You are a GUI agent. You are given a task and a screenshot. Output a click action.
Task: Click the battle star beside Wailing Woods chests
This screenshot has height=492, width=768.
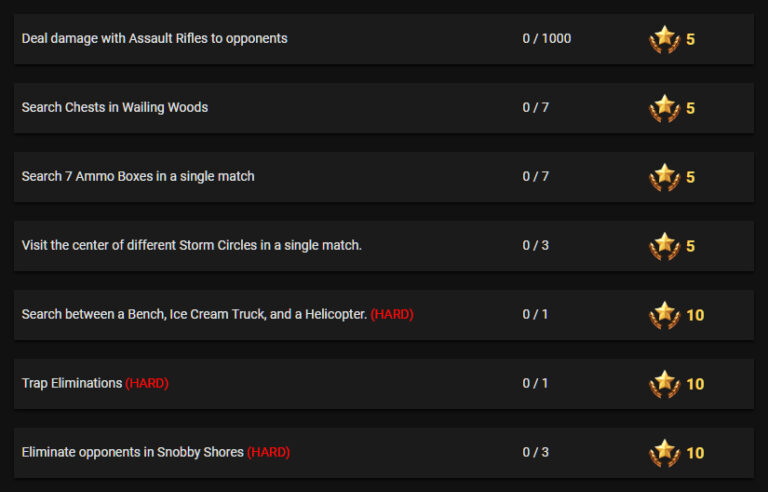pyautogui.click(x=665, y=108)
